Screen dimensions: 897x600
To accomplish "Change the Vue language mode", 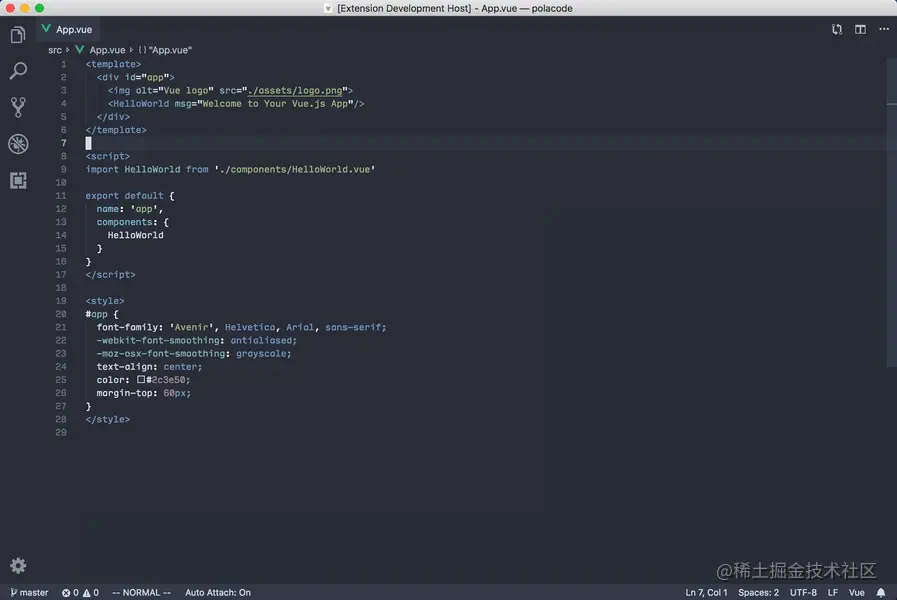I will point(856,593).
